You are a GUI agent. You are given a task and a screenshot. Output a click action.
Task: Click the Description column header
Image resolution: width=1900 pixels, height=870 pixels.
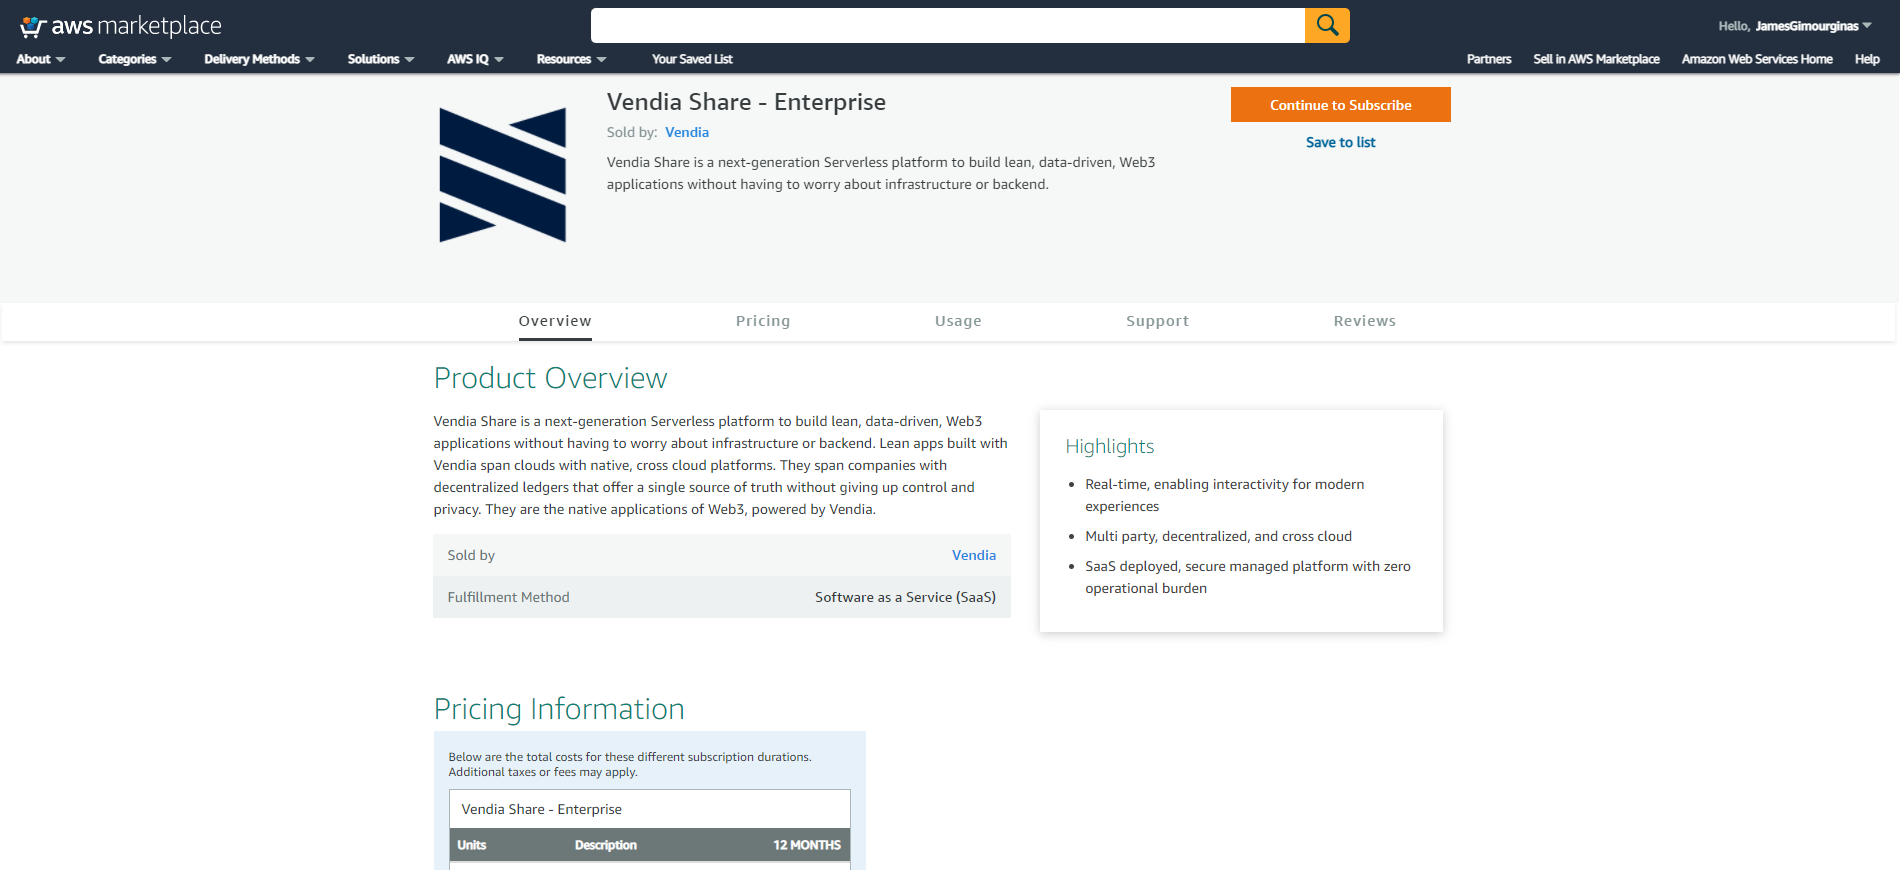click(605, 845)
